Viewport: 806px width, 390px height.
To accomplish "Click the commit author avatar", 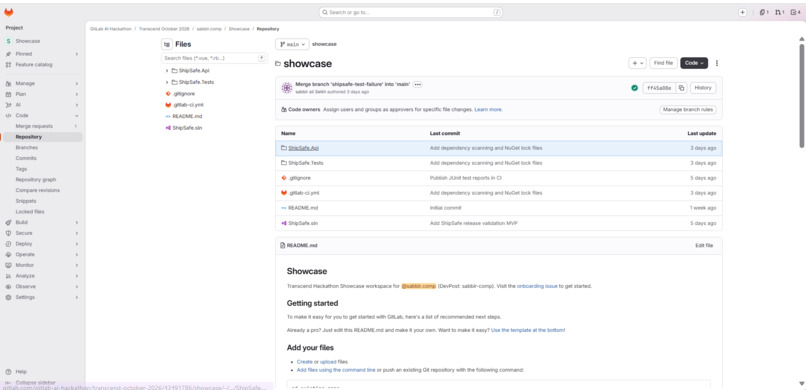I will point(286,88).
